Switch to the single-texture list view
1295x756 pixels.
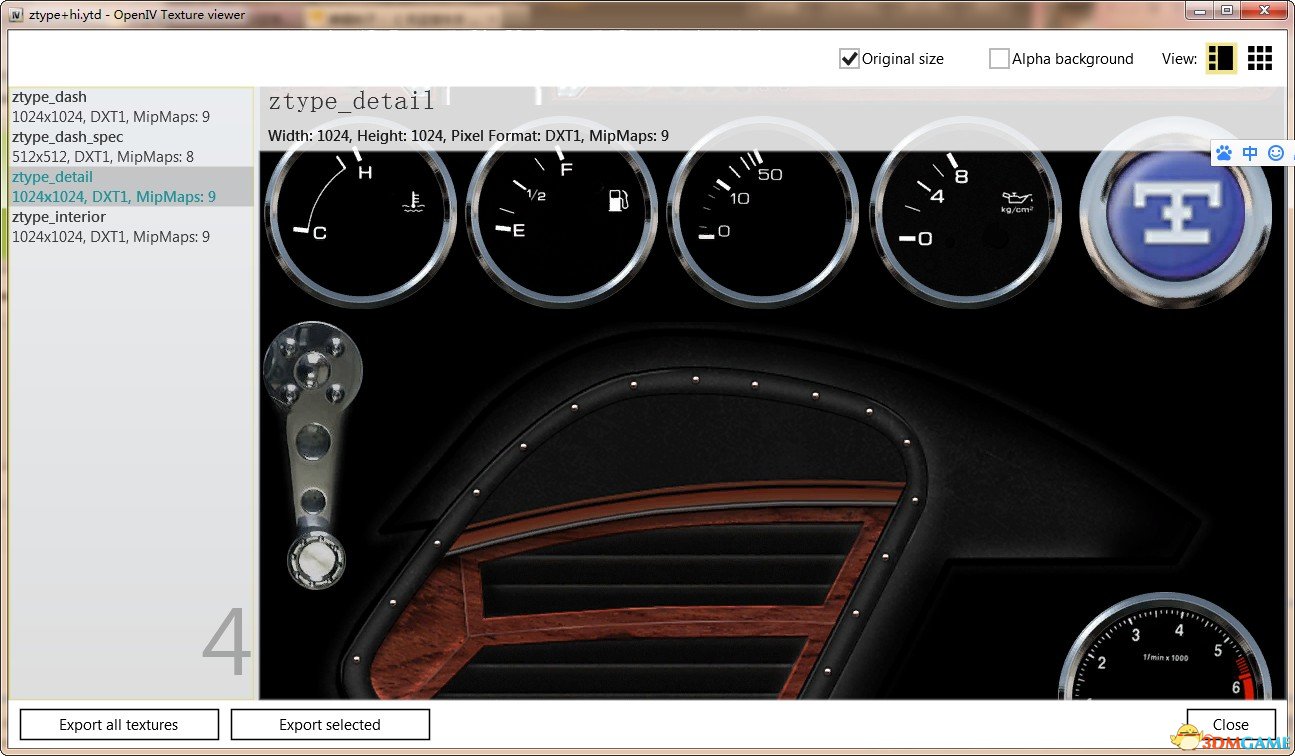[1221, 58]
